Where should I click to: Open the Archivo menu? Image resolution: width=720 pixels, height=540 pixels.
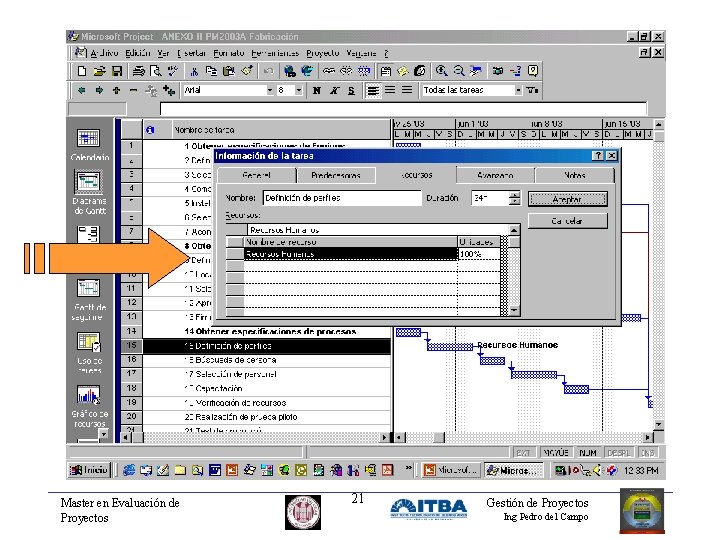click(x=104, y=53)
